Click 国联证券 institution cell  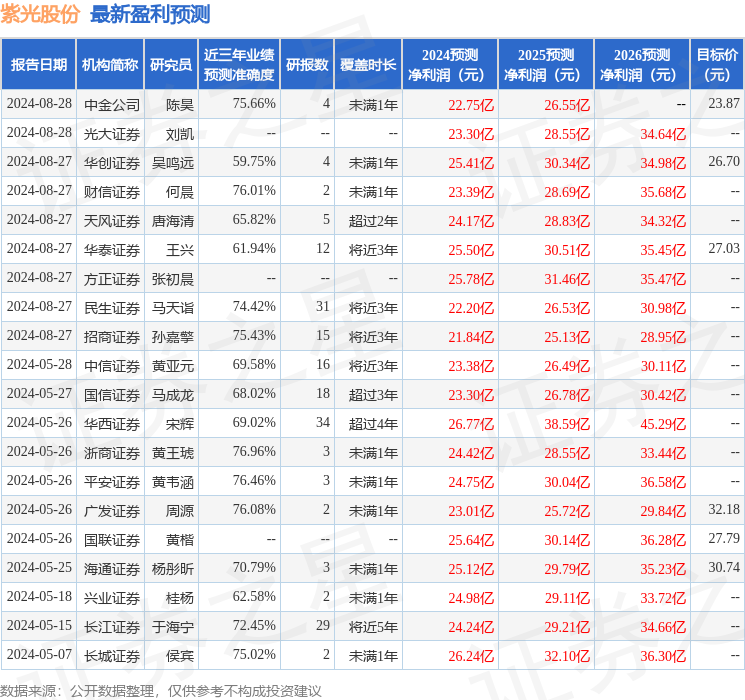(x=112, y=540)
